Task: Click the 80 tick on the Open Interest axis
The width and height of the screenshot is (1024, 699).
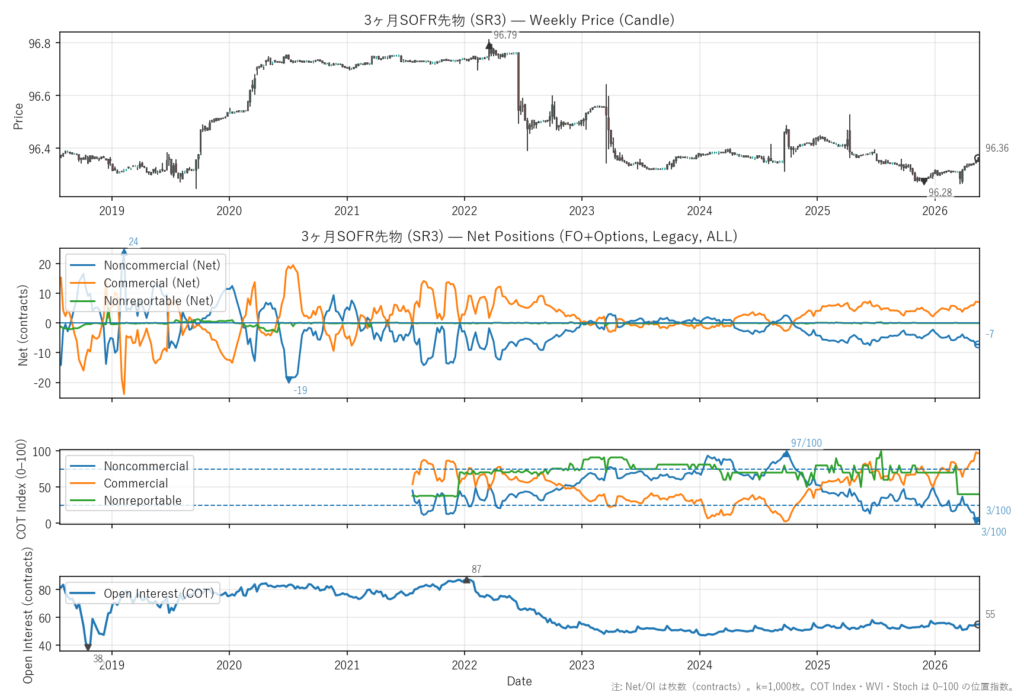Action: (x=45, y=590)
